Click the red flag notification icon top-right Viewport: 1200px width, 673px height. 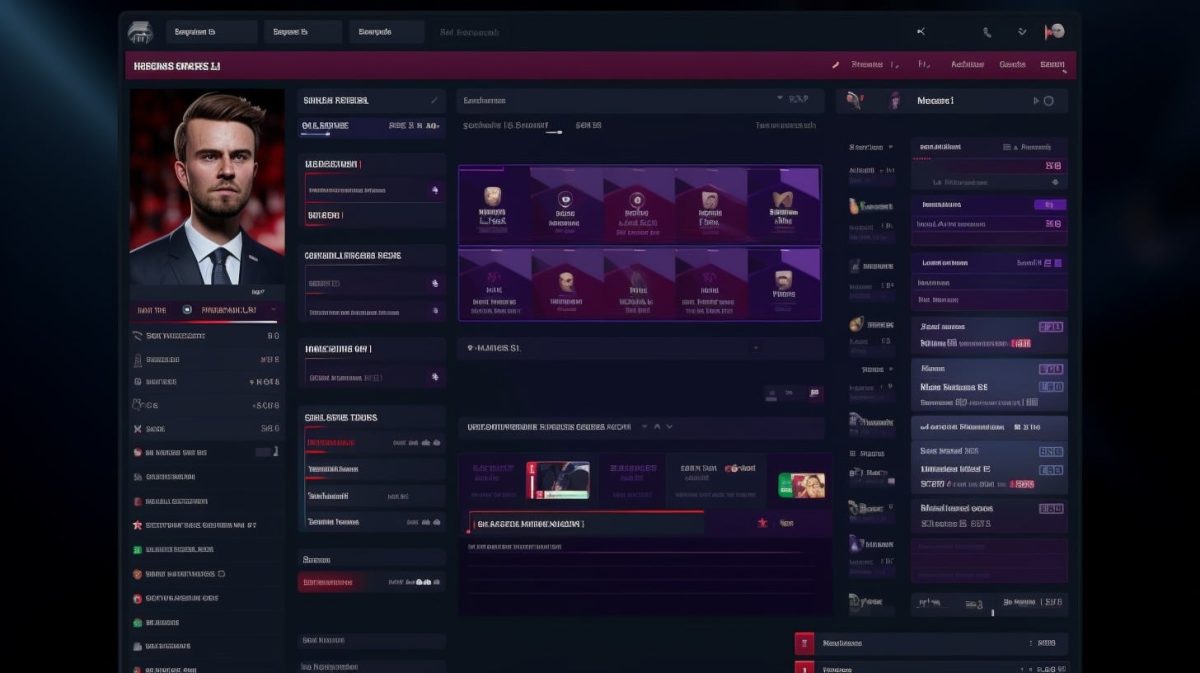pos(1049,31)
